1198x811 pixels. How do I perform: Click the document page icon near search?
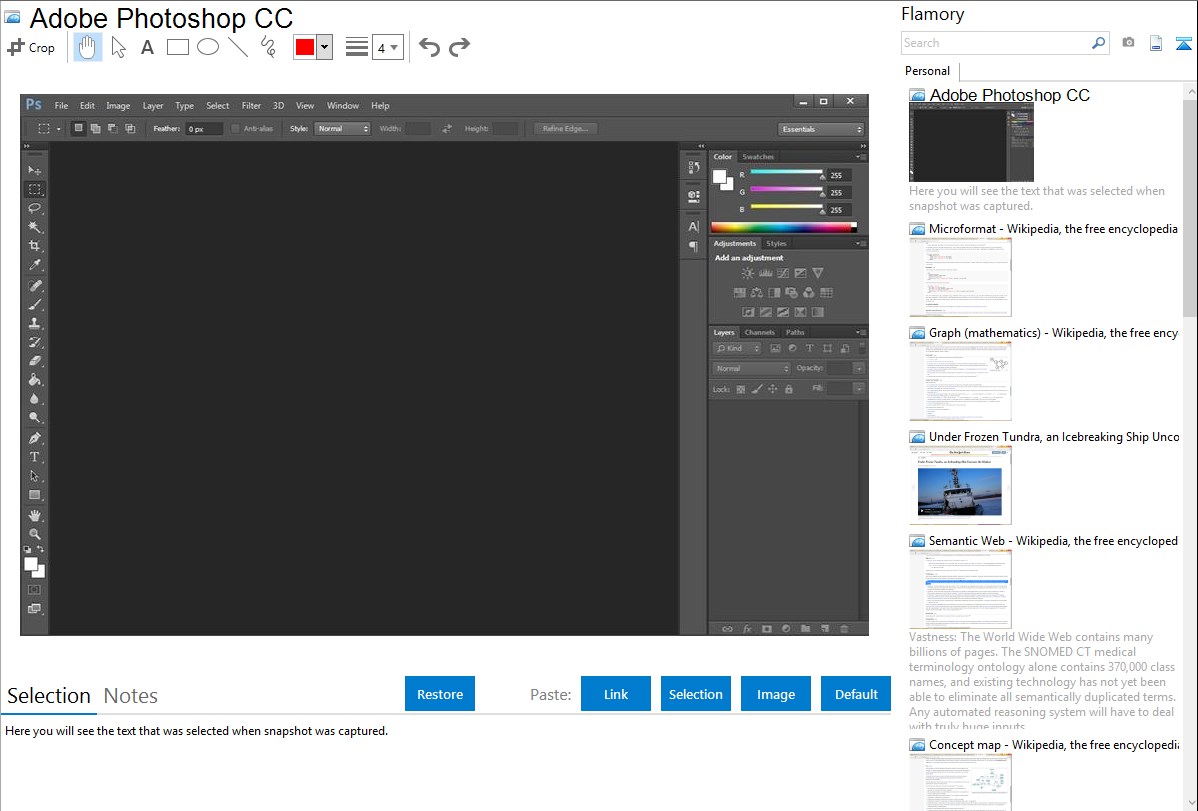1156,43
